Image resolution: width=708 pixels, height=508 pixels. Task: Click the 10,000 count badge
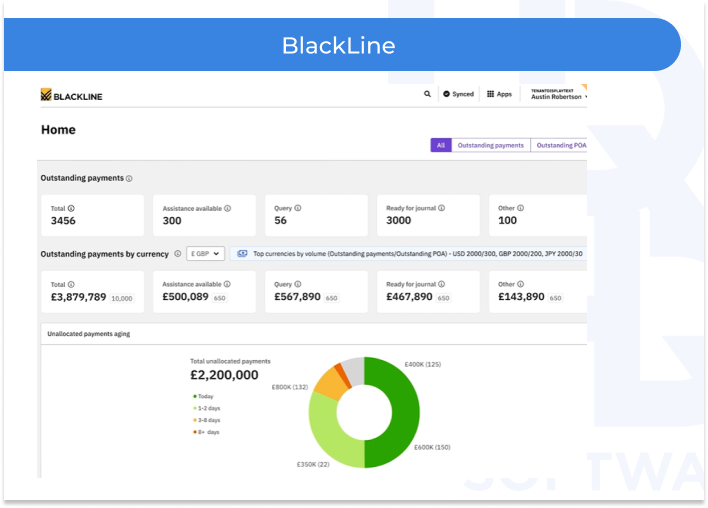122,298
